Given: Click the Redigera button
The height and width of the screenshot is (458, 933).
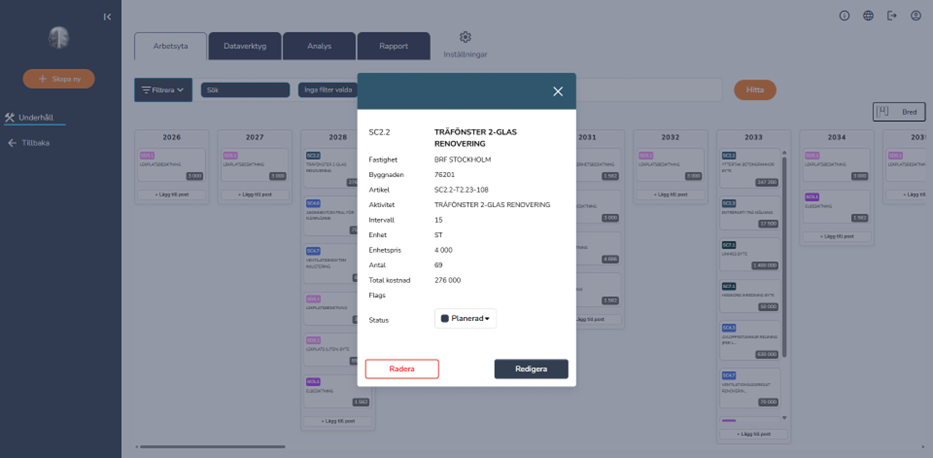Looking at the screenshot, I should tap(531, 369).
